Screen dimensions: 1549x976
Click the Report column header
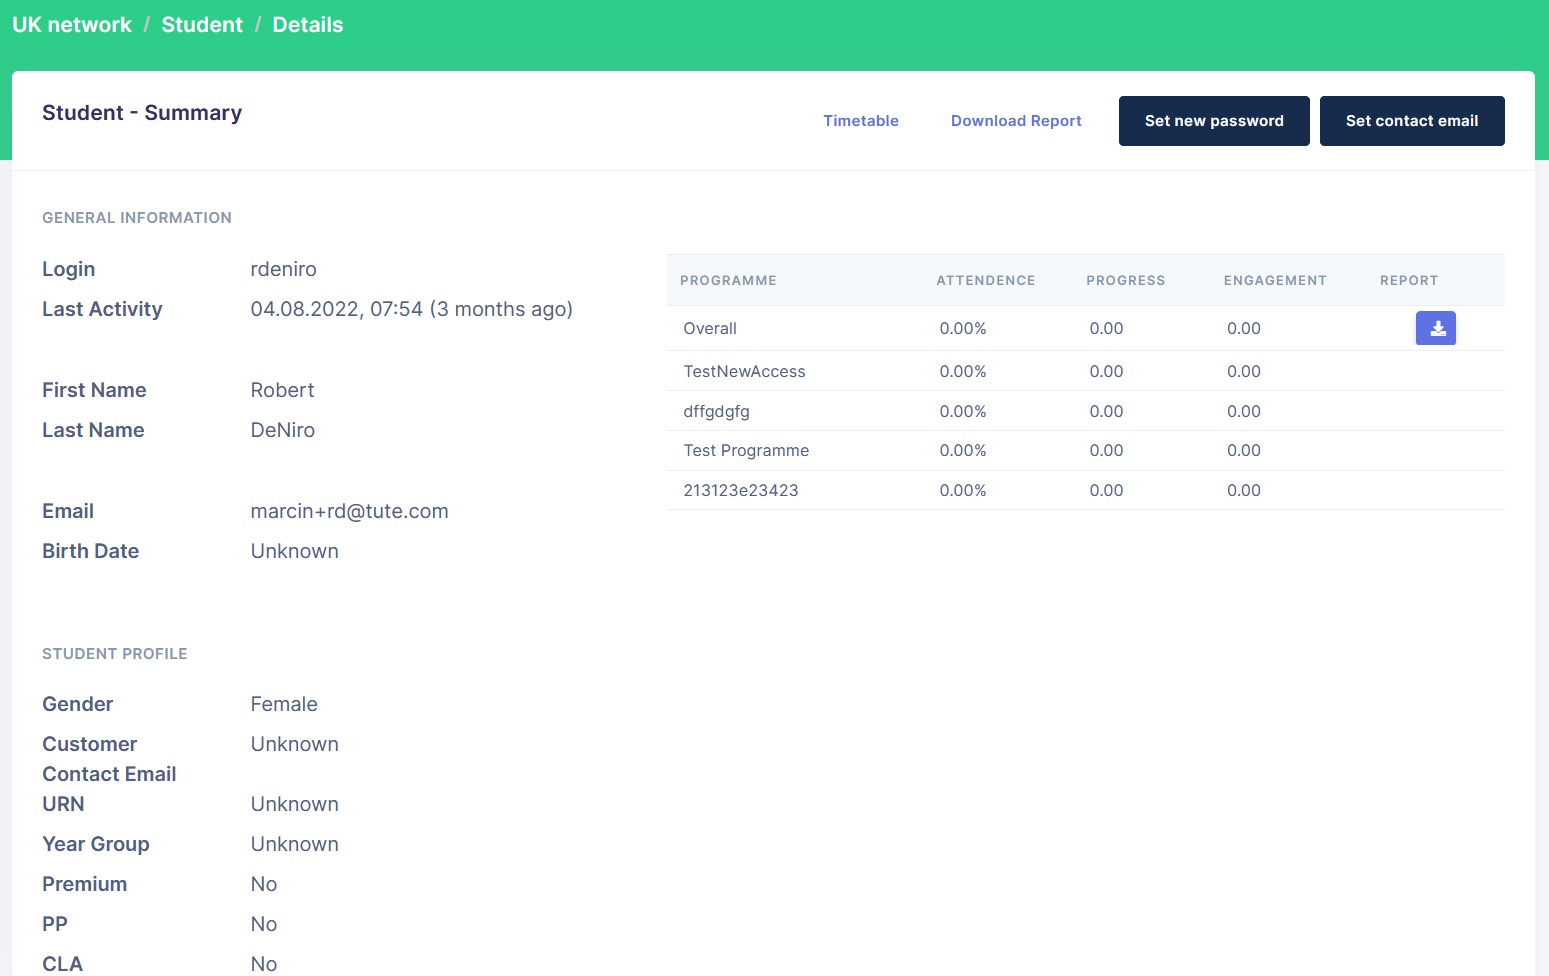[1408, 280]
